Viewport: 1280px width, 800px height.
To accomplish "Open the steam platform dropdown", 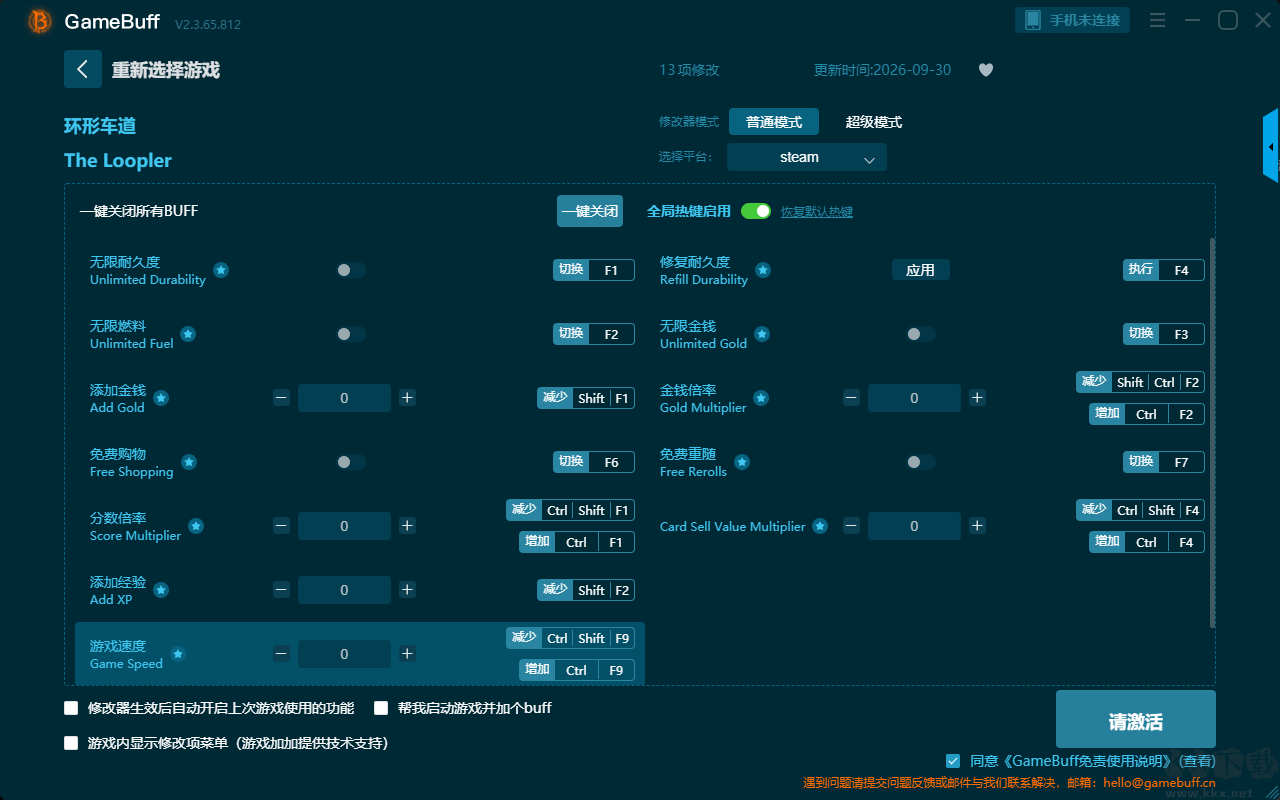I will (807, 157).
